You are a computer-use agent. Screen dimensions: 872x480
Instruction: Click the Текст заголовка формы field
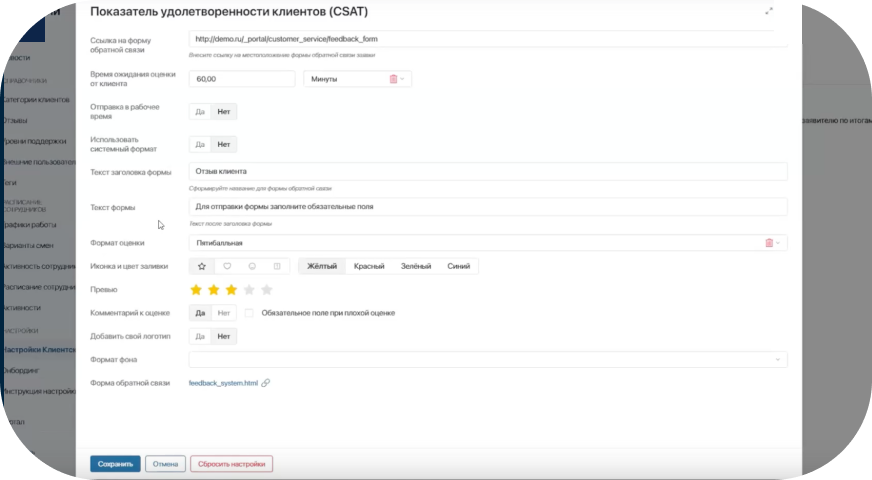click(488, 171)
